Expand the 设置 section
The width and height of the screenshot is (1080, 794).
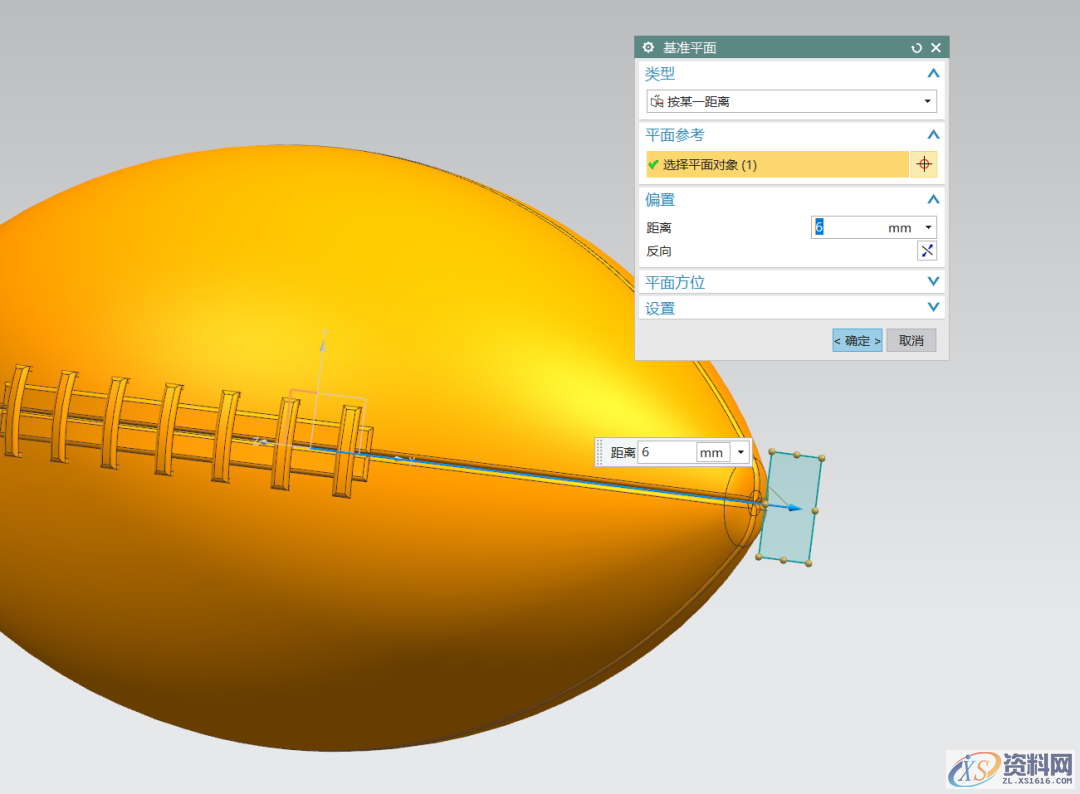pos(933,308)
